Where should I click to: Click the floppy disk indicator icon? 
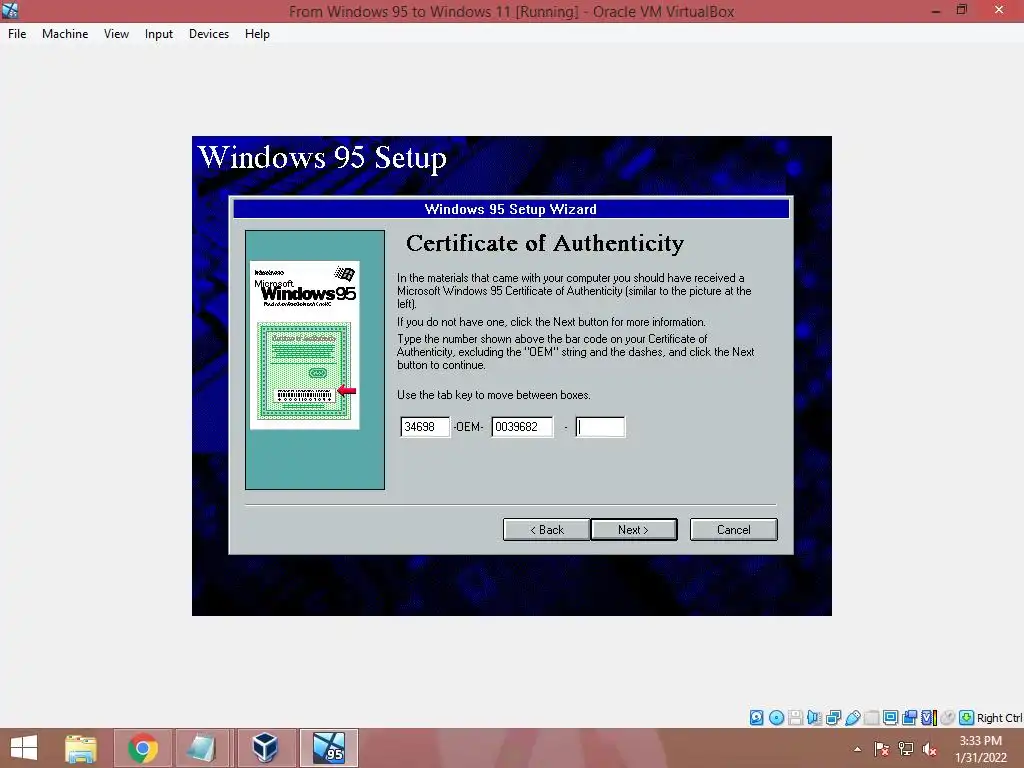795,718
